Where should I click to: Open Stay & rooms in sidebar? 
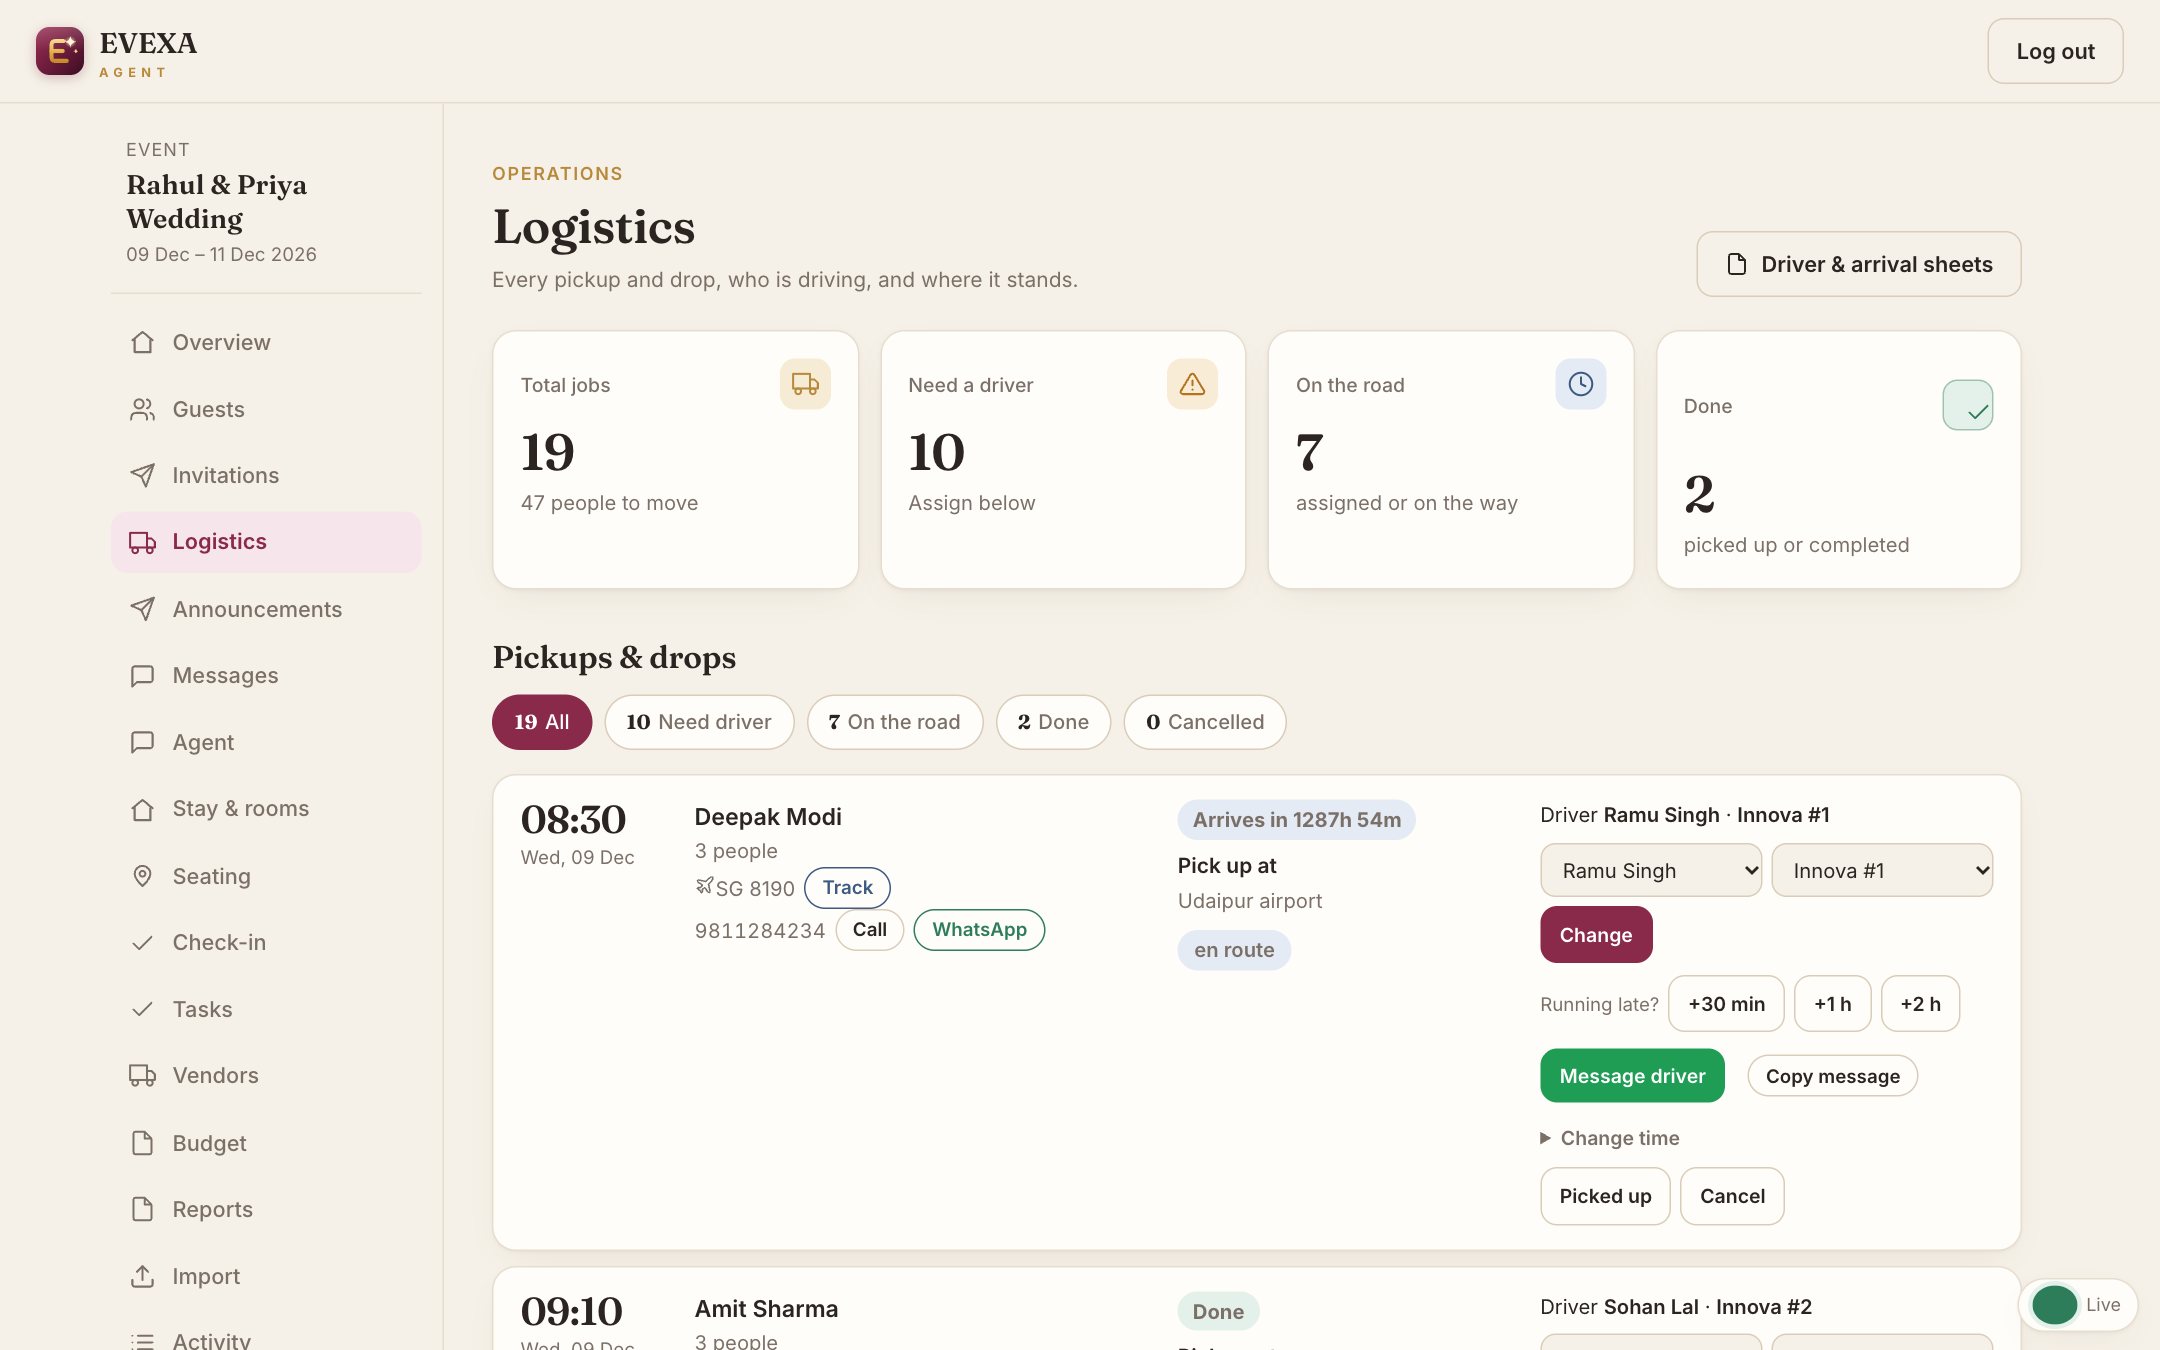[266, 808]
